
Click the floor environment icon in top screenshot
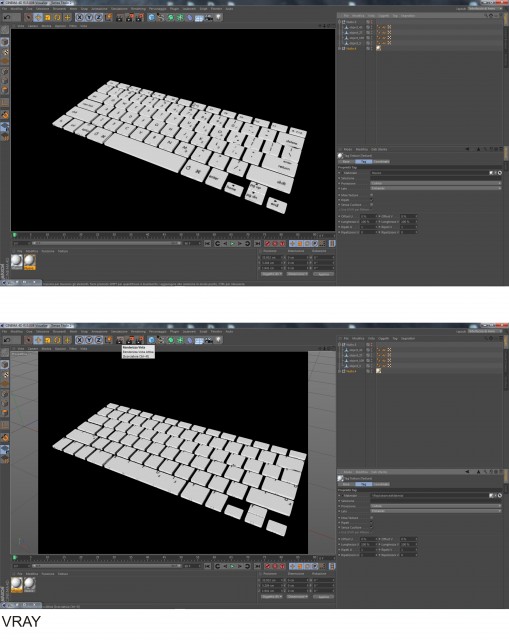(x=198, y=17)
